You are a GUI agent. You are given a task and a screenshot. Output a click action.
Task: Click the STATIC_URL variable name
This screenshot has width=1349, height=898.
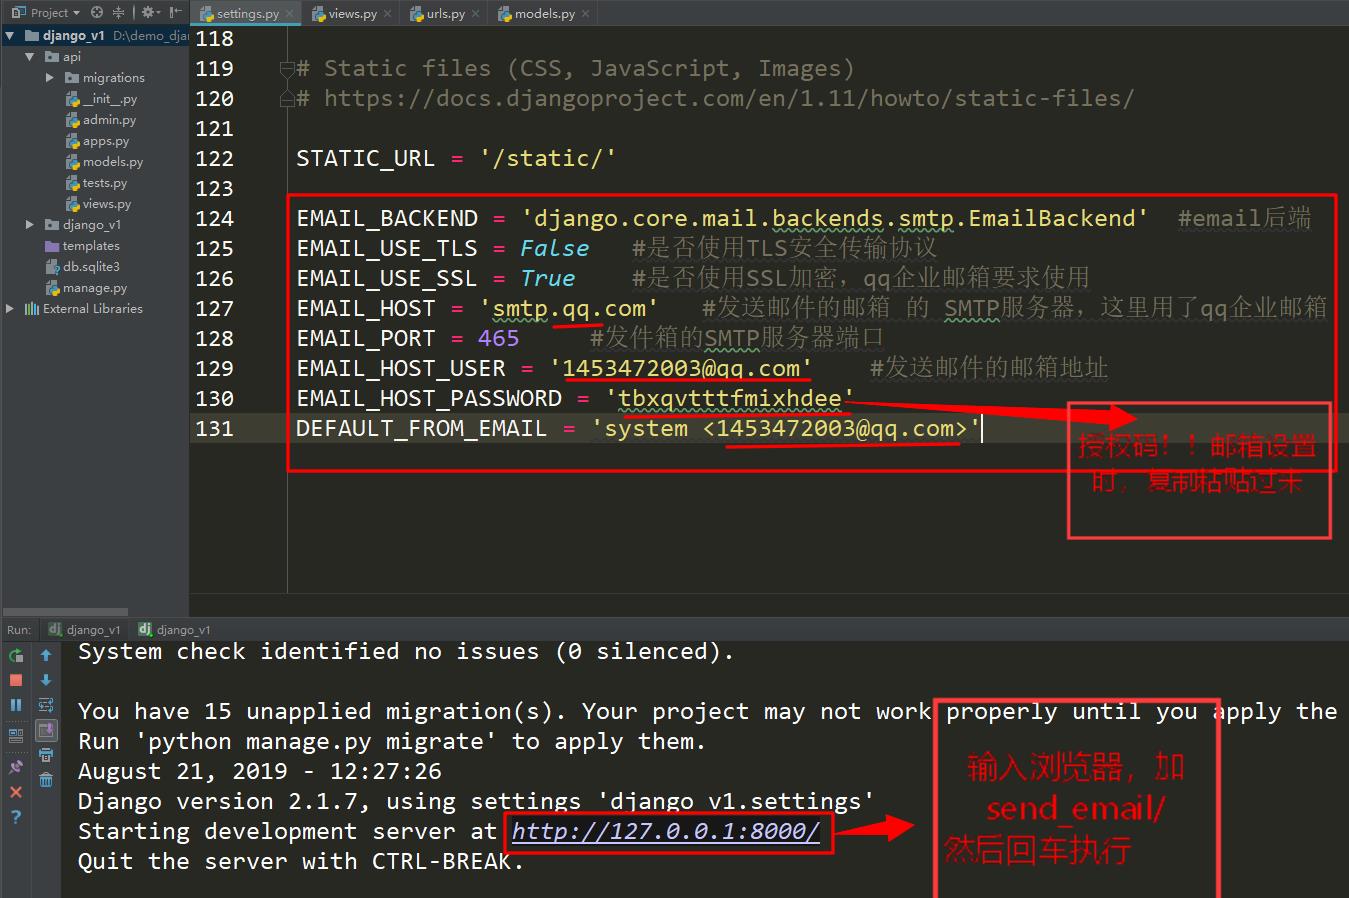click(365, 159)
